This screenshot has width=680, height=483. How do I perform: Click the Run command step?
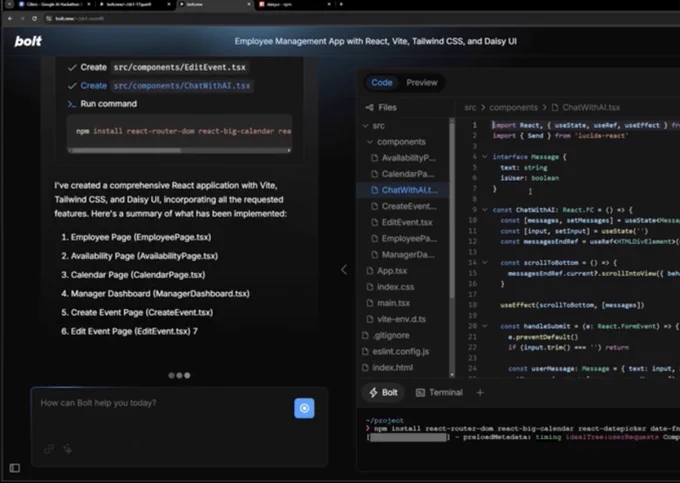102,104
